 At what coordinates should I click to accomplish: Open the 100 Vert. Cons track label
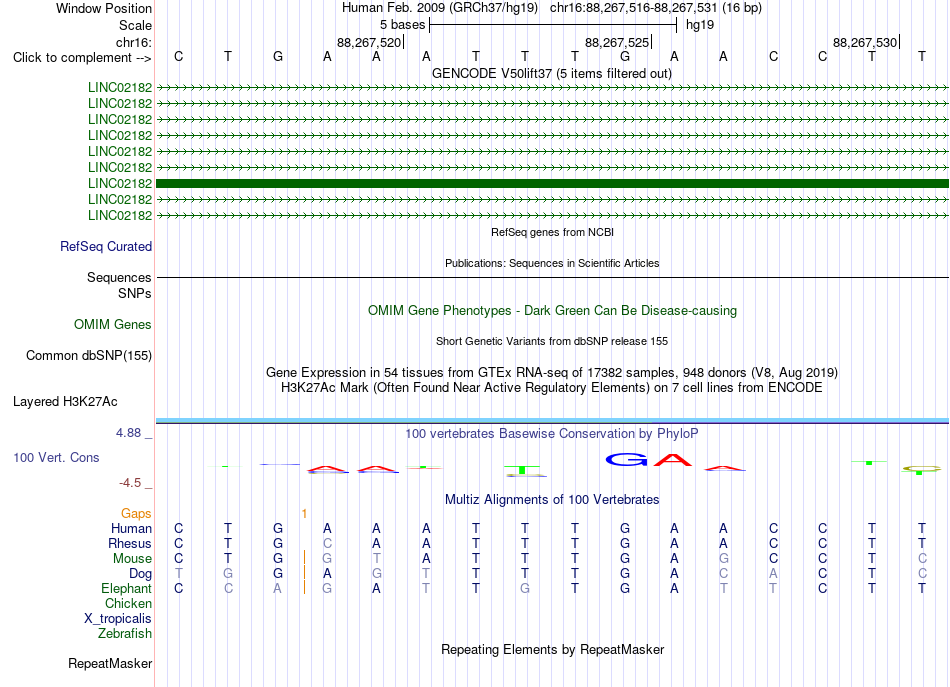(x=56, y=457)
